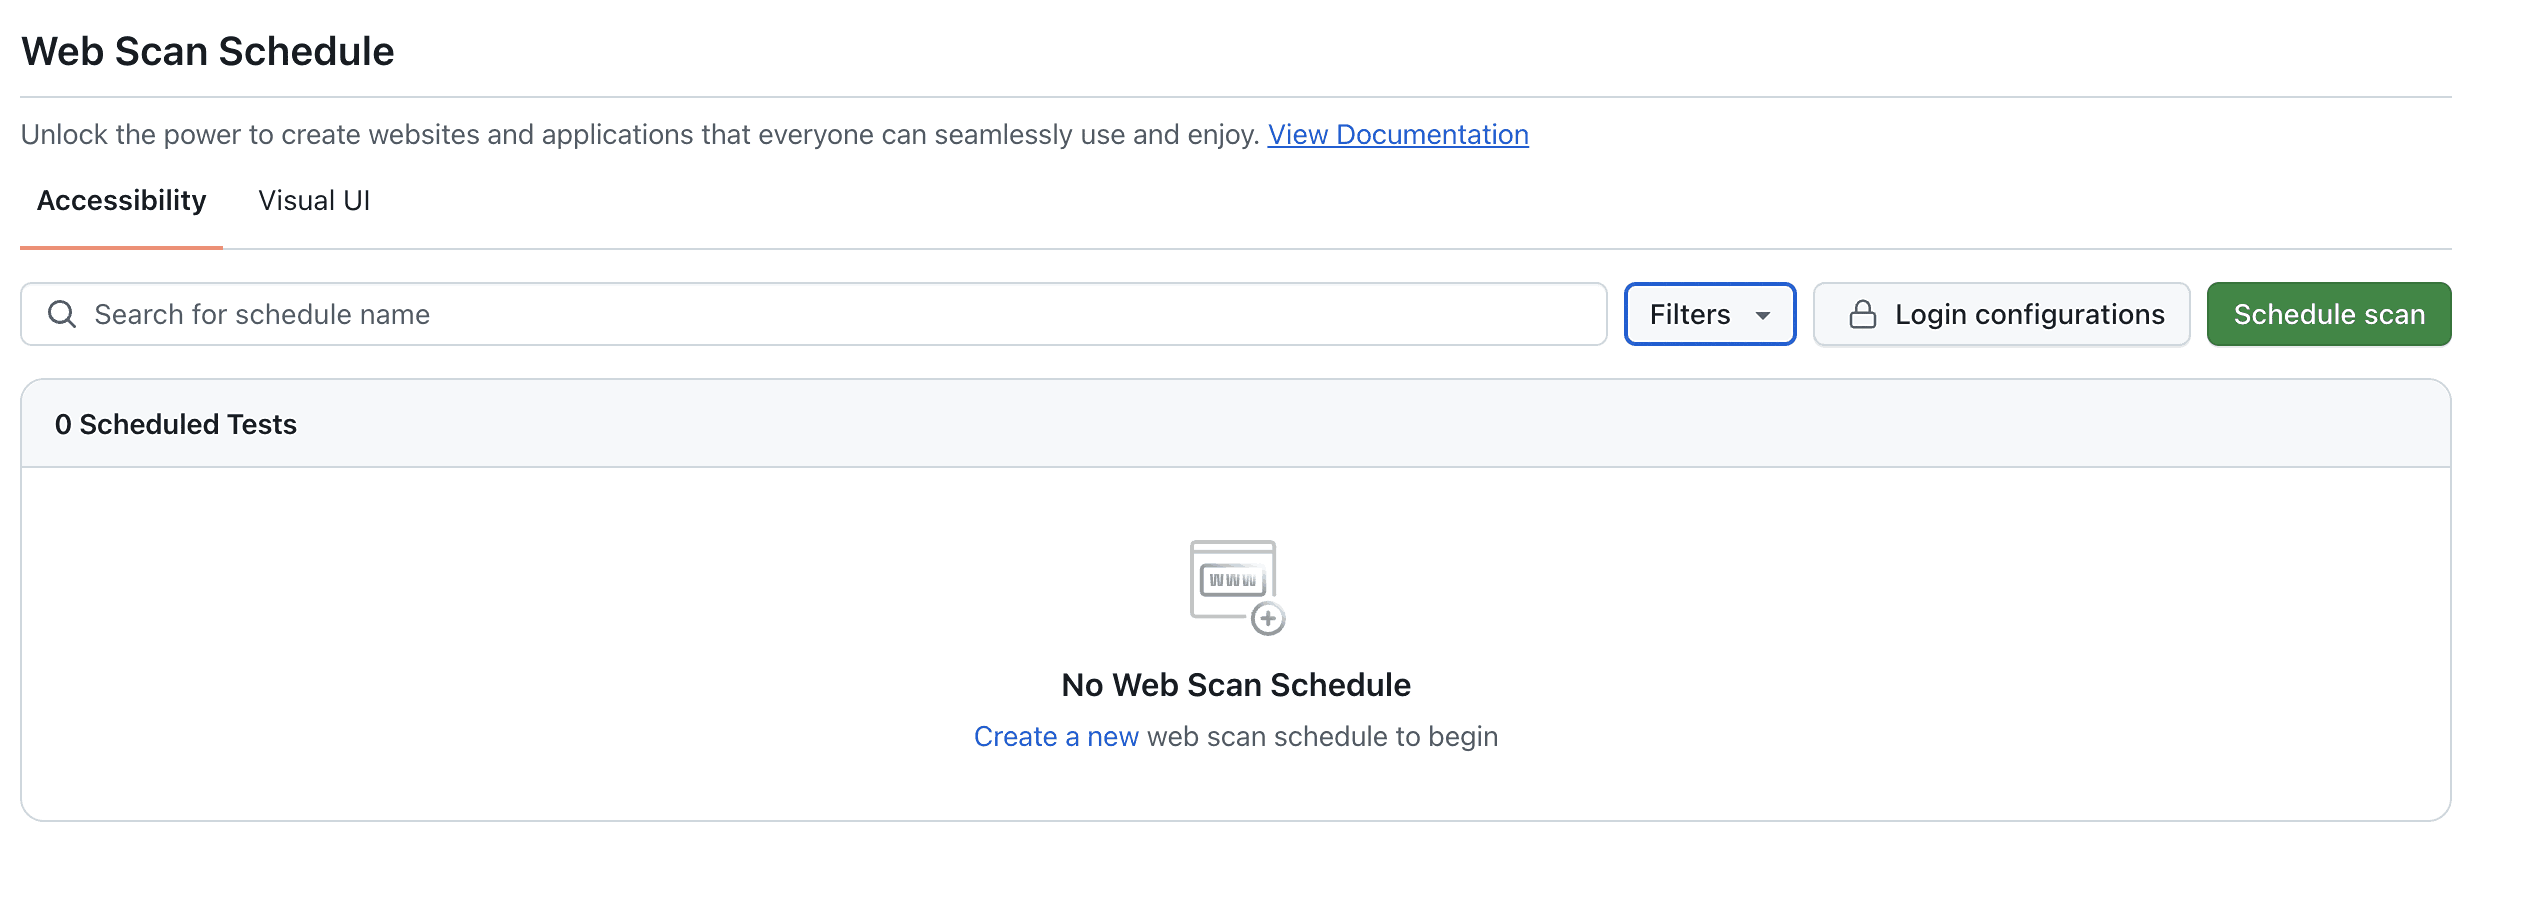Click the www browser graphic in the empty state

tap(1230, 577)
